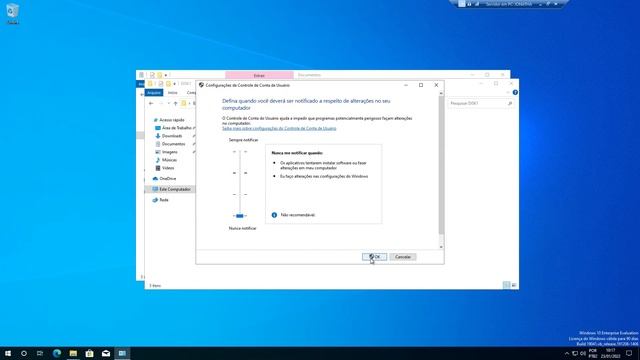Open File Explorer from the taskbar
Screen dimensions: 640x360
pos(73,353)
